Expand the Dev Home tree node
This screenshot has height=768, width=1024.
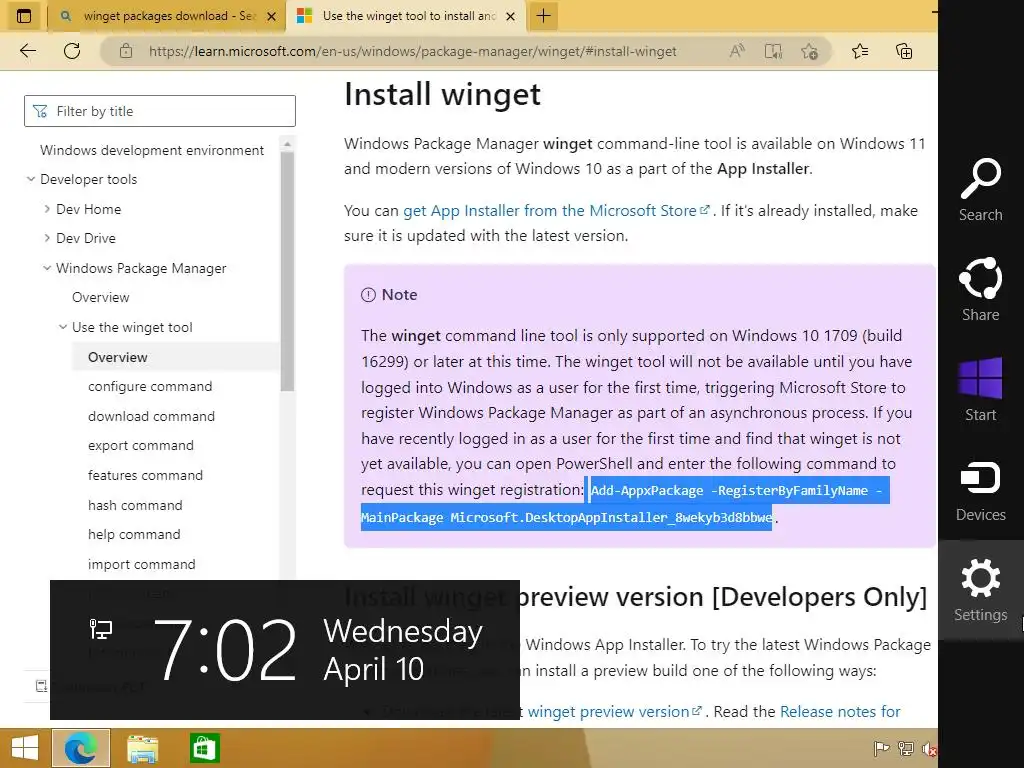[46, 209]
